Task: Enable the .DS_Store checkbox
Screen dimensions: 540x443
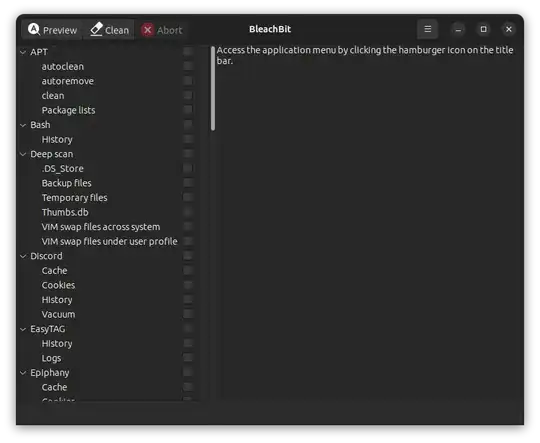Action: point(188,168)
